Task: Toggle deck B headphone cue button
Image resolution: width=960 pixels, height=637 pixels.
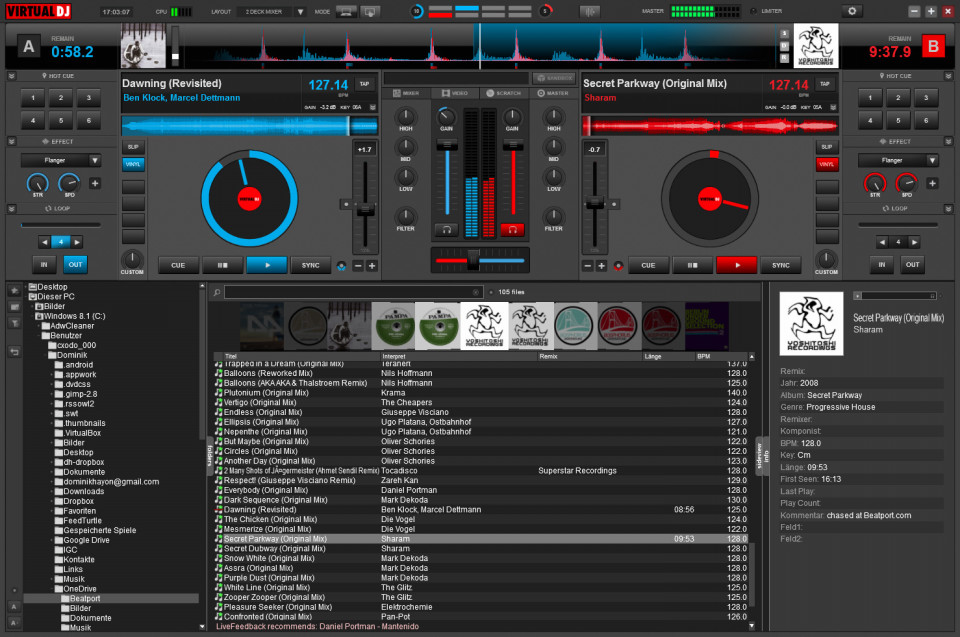Action: (512, 230)
